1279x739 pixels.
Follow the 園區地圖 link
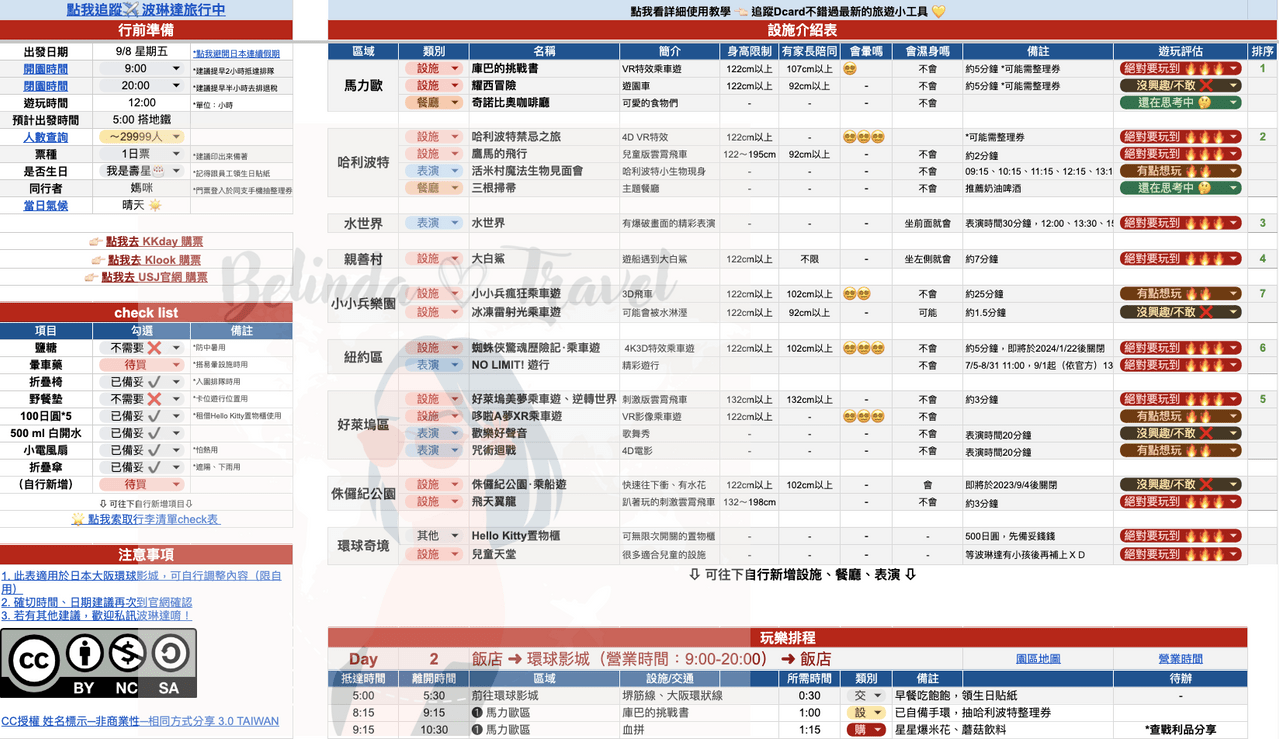tap(1038, 659)
